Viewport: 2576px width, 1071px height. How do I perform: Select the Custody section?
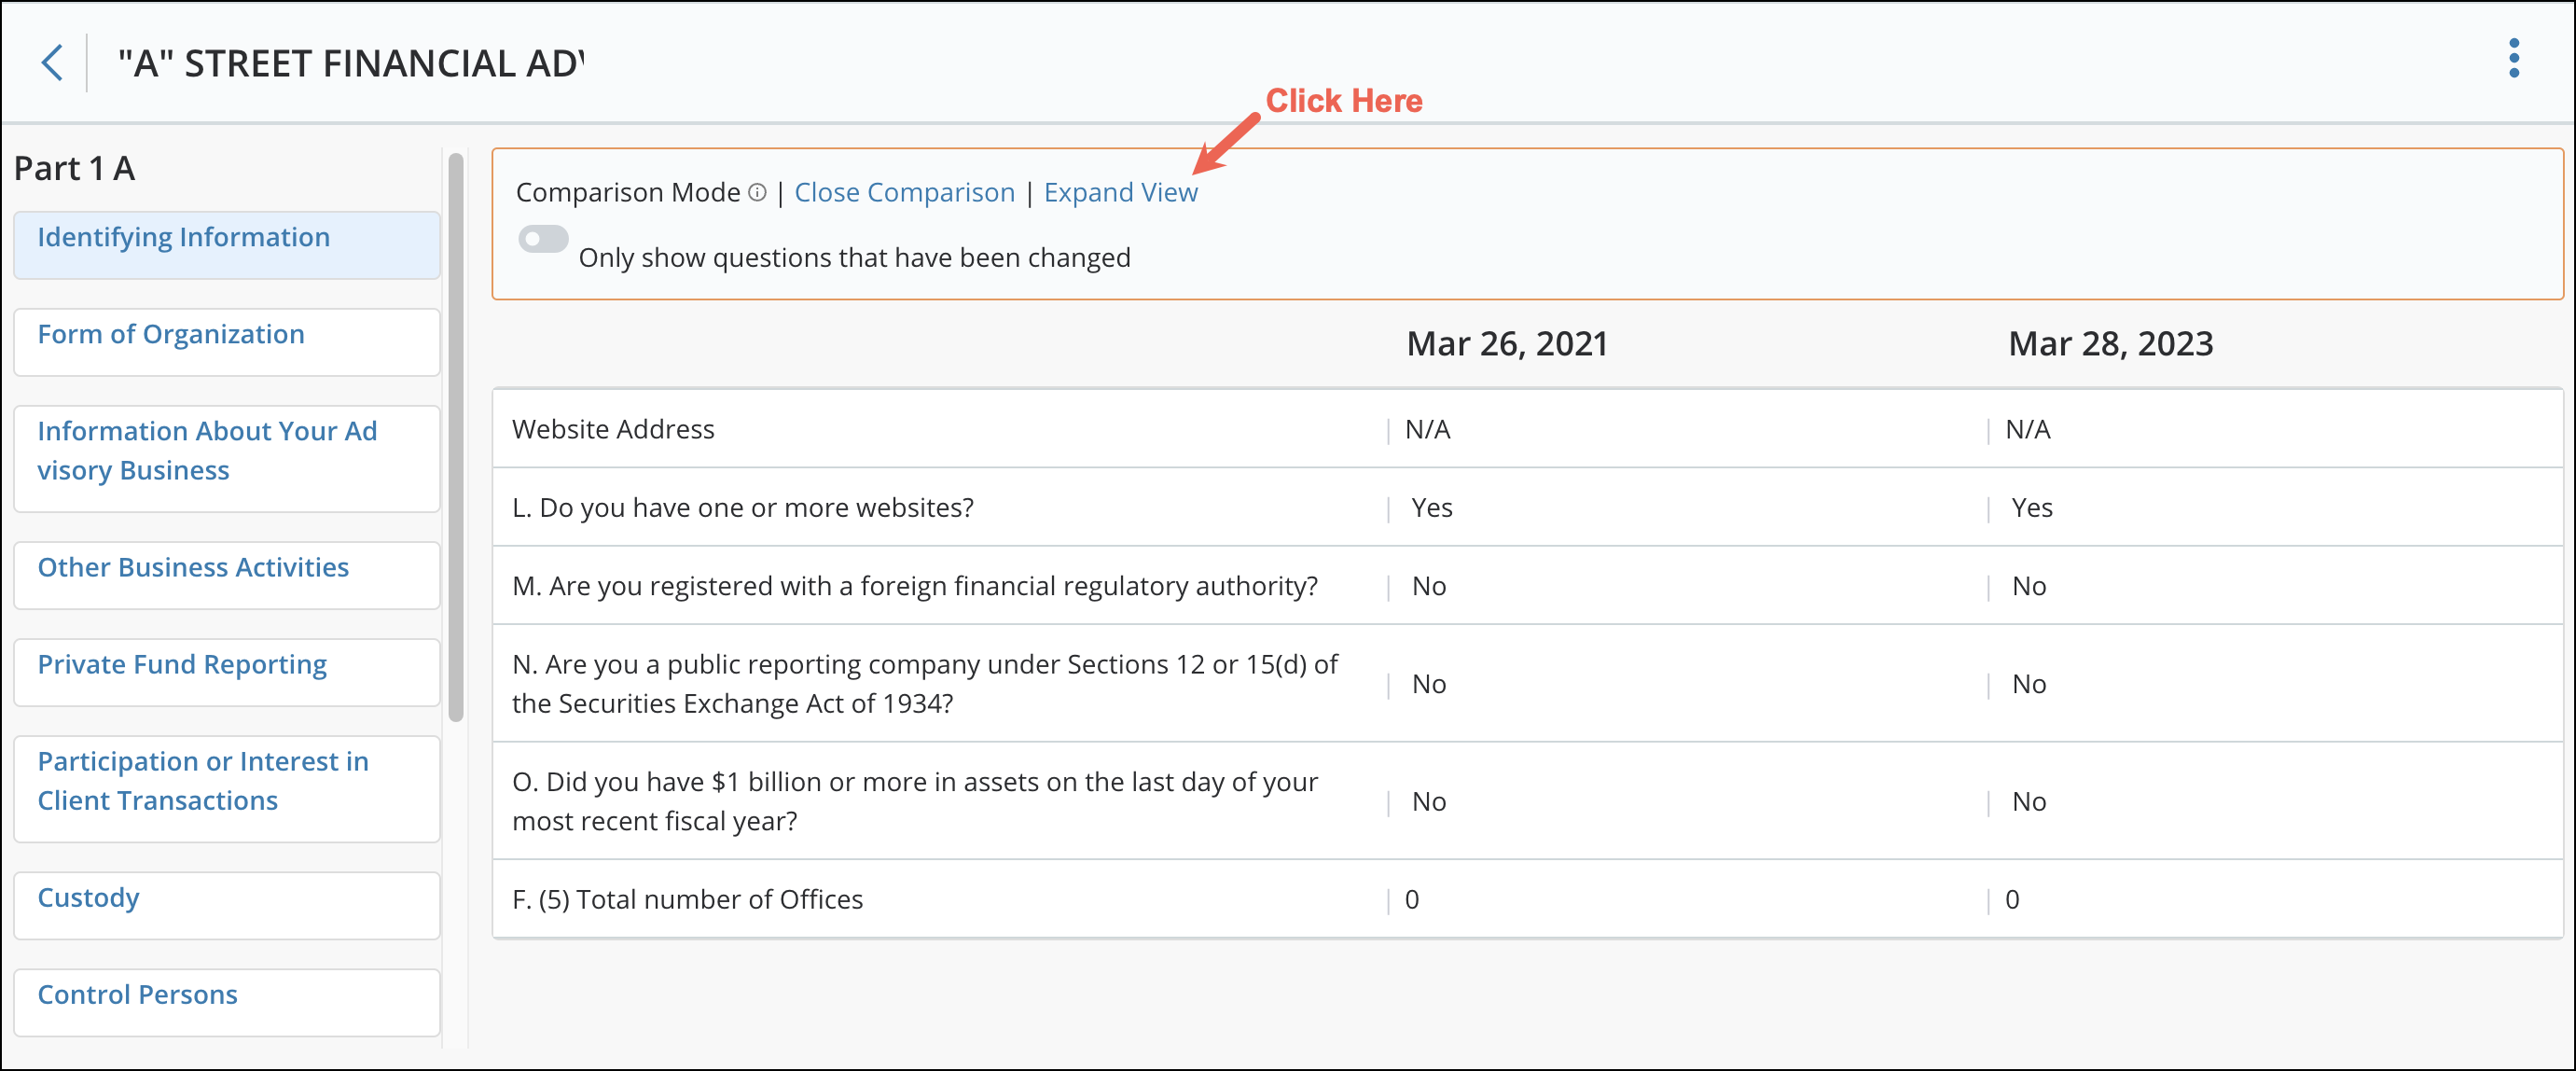tap(89, 897)
